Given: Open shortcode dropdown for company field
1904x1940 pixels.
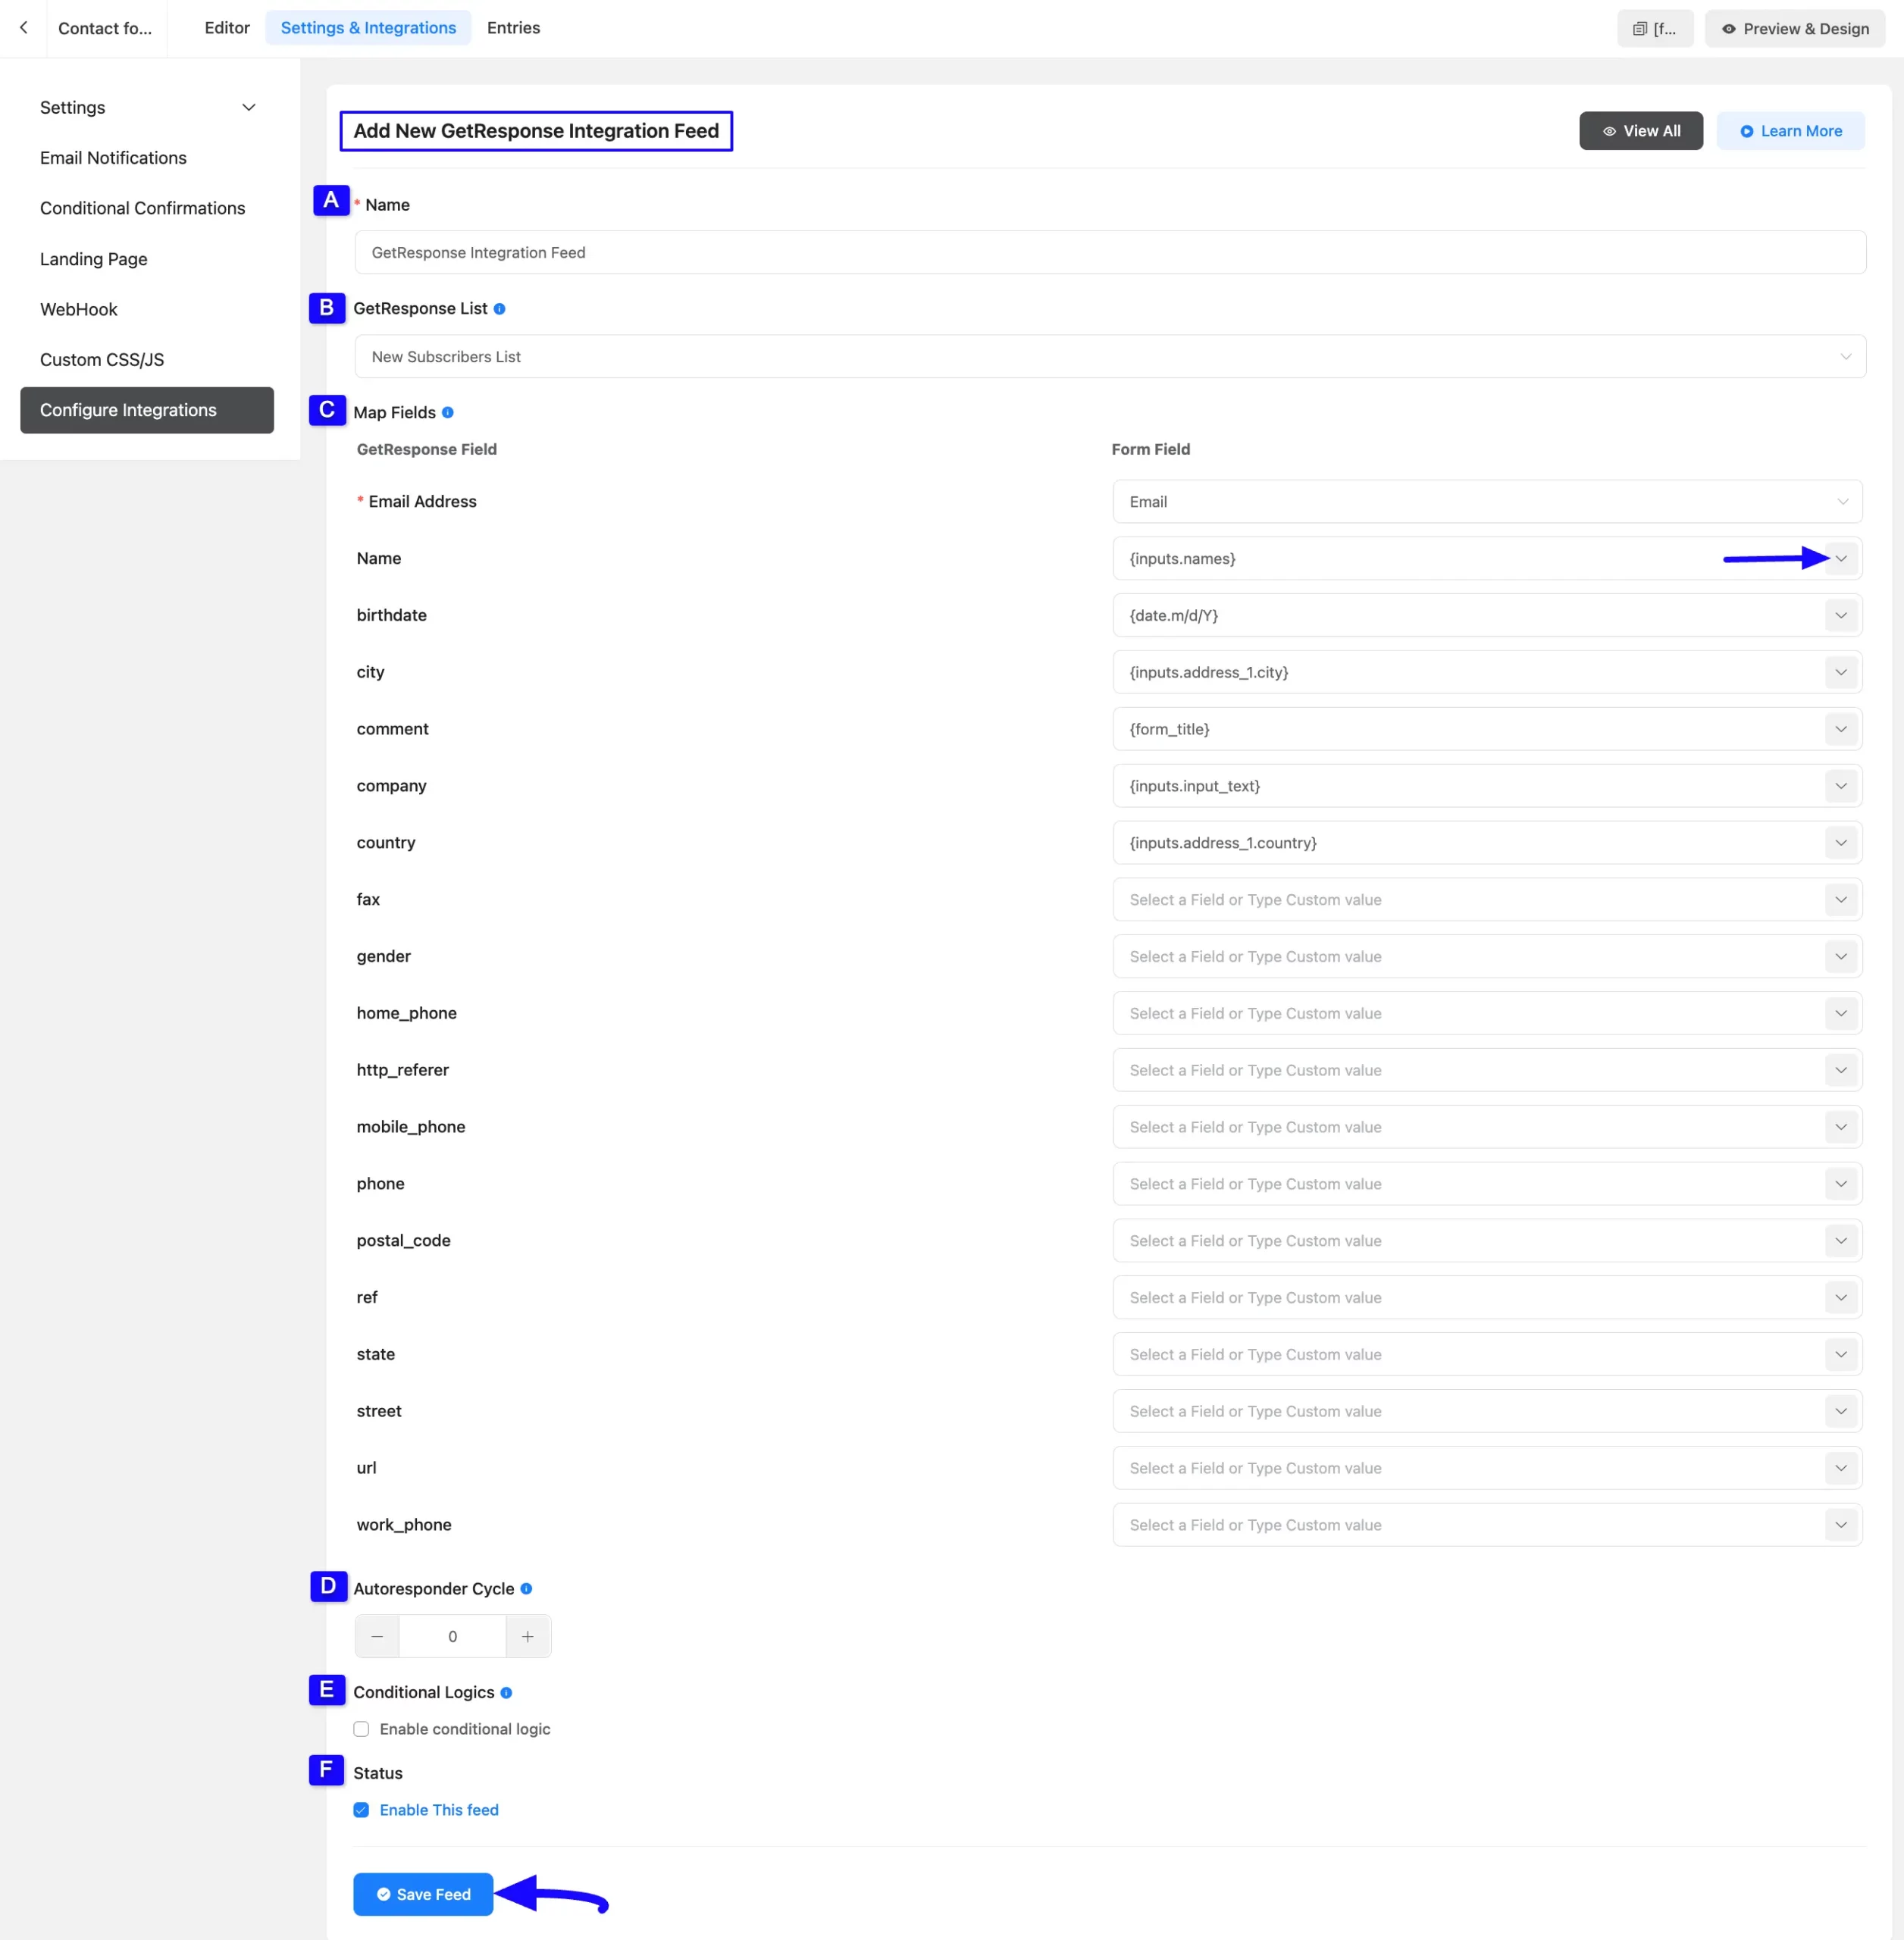Looking at the screenshot, I should coord(1840,787).
